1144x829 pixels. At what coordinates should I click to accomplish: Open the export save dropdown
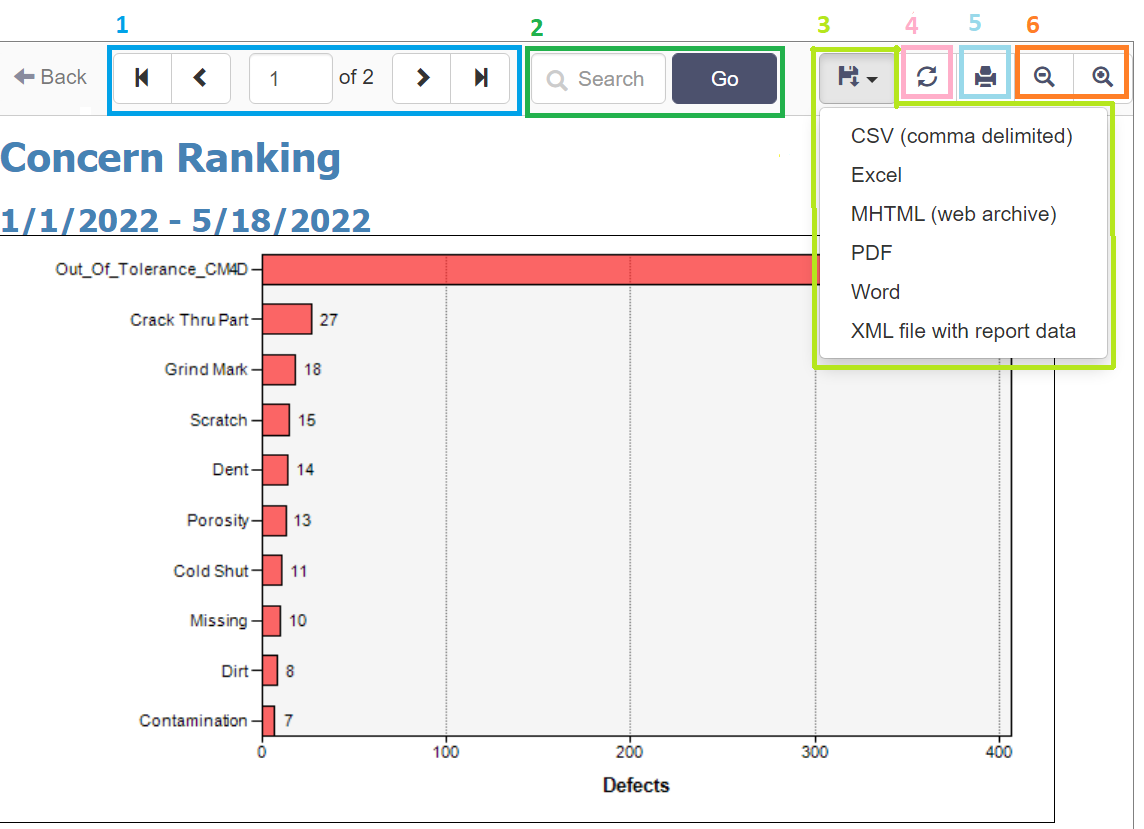click(x=857, y=78)
